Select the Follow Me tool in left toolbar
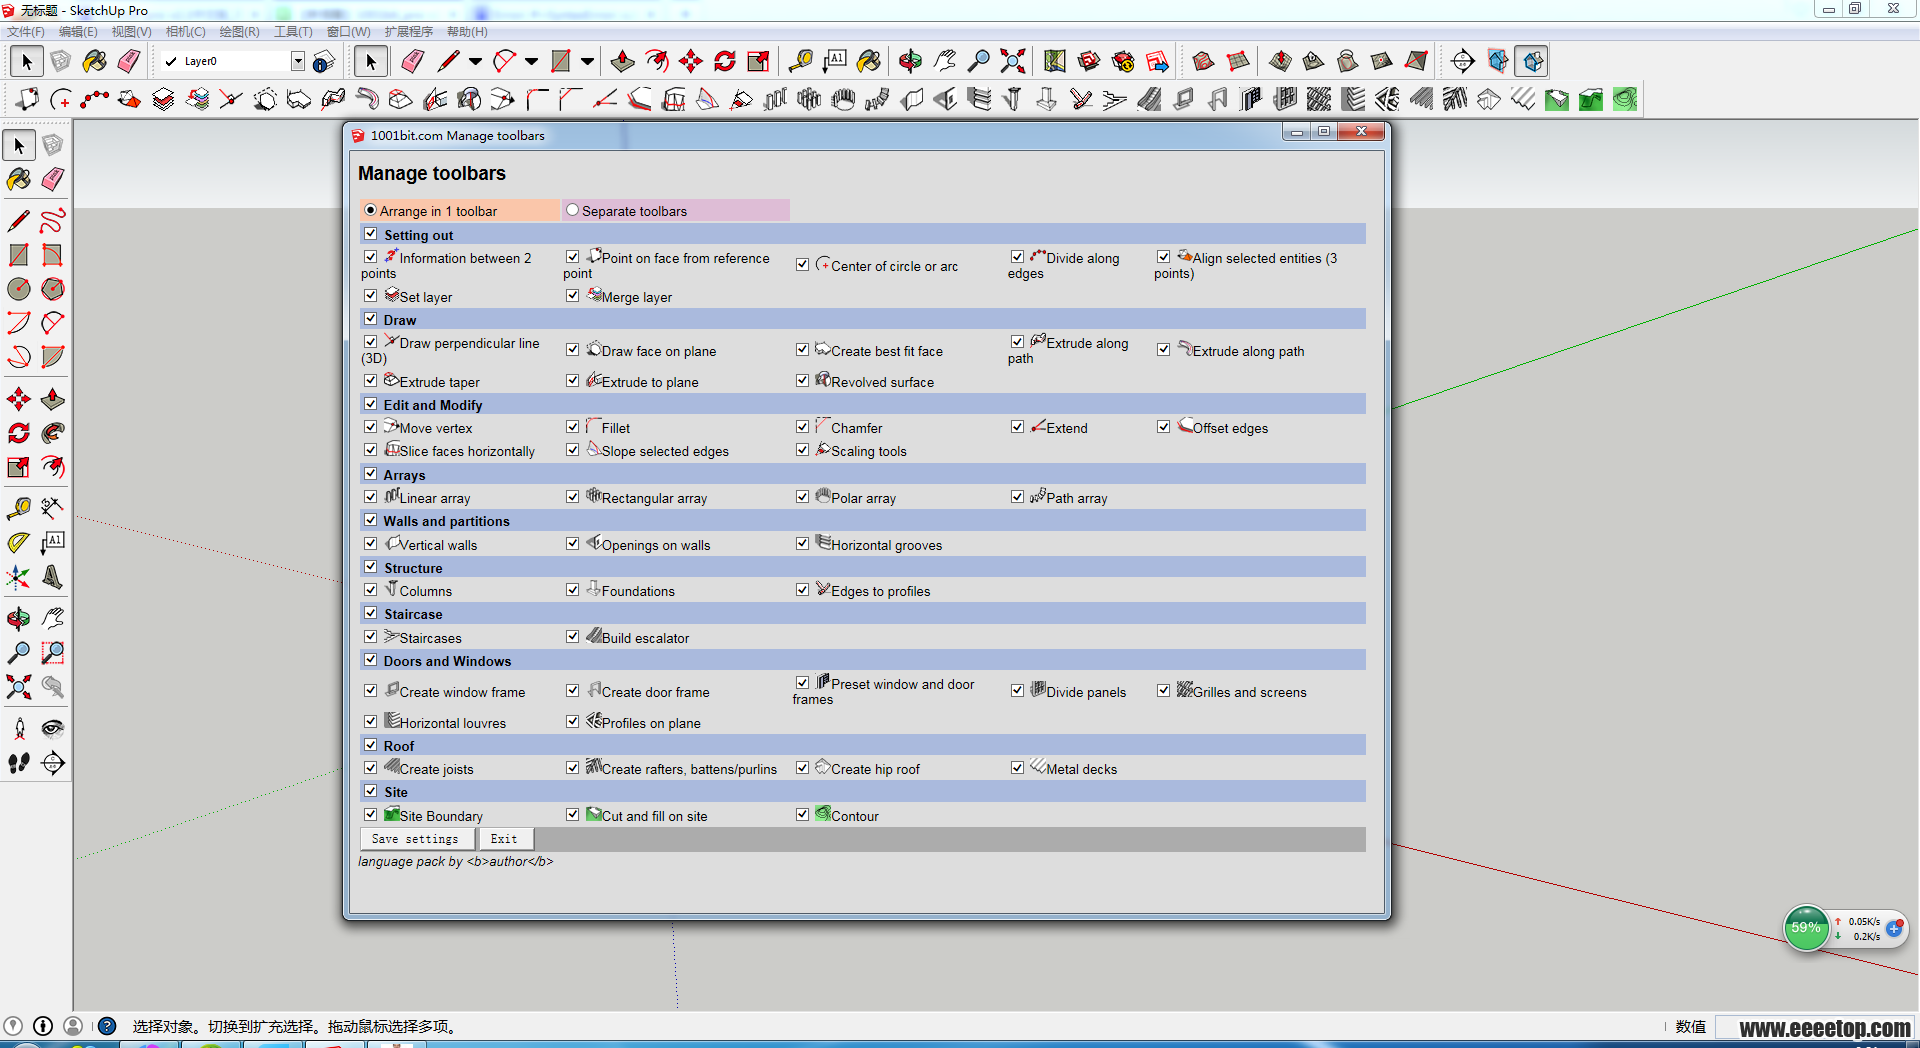 click(x=53, y=433)
